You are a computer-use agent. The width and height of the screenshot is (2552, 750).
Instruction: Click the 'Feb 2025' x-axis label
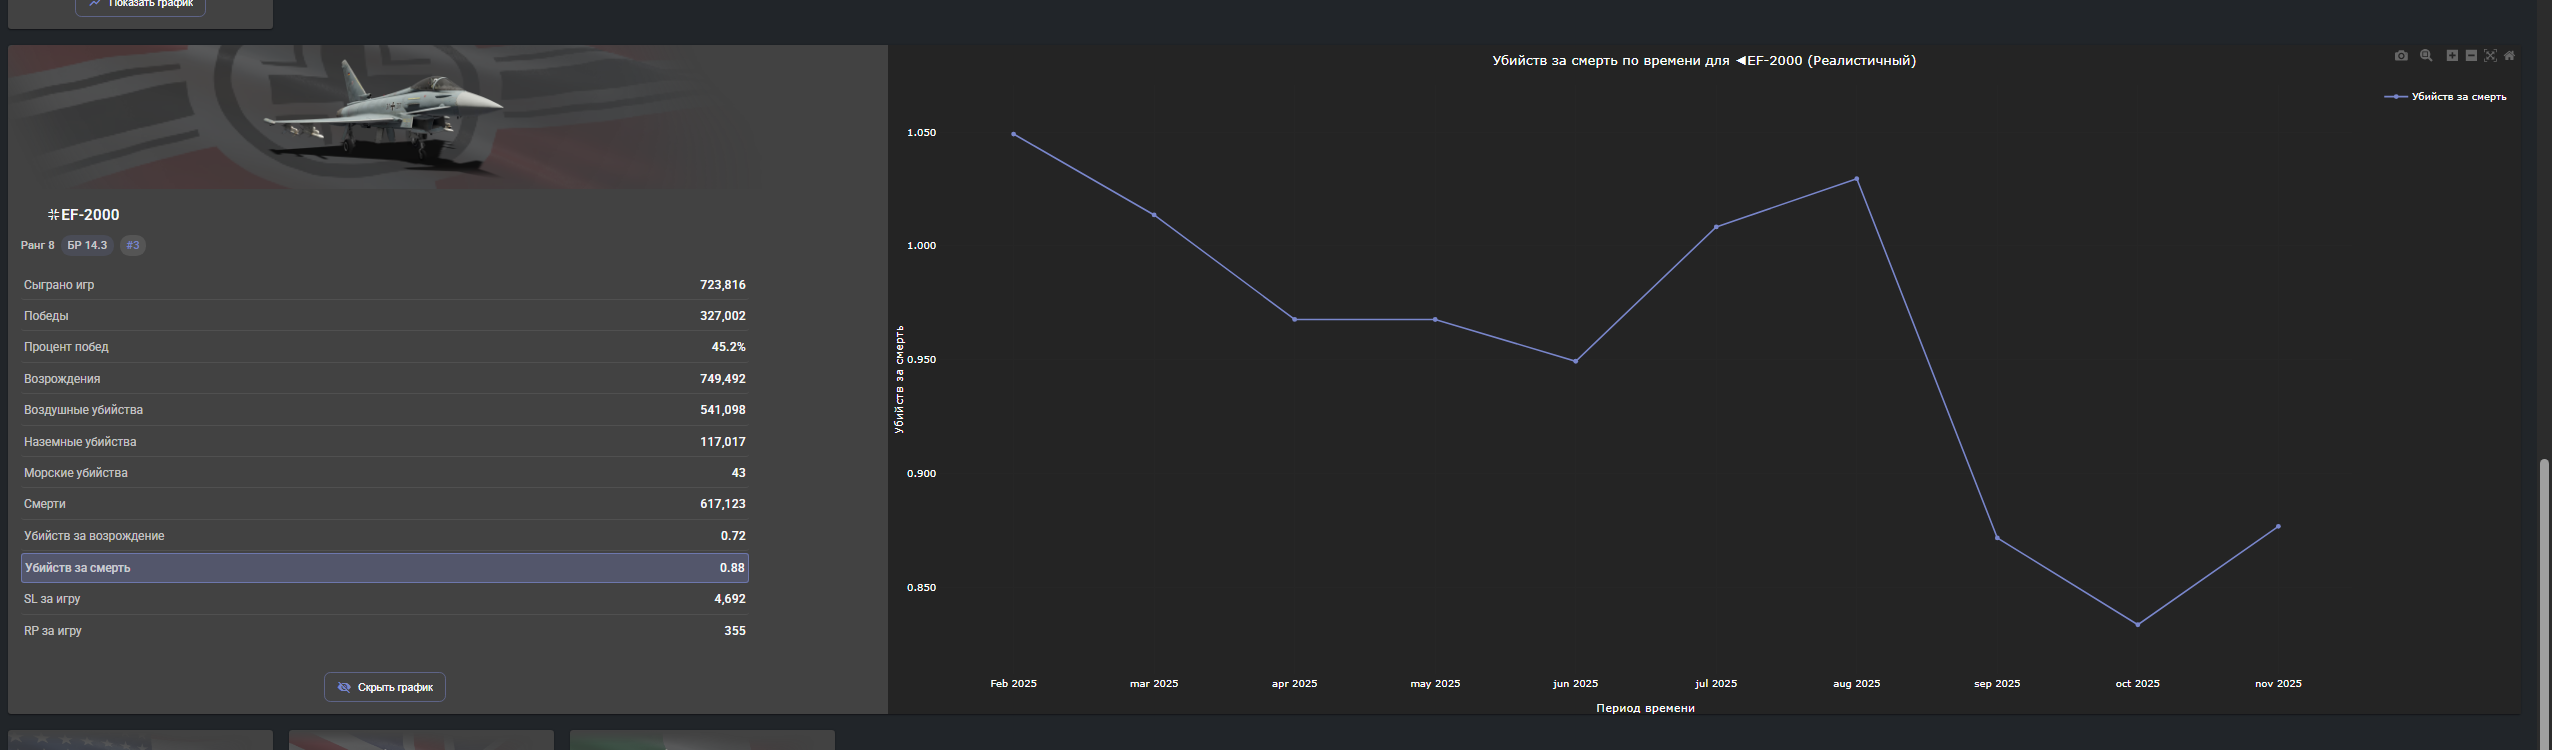pyautogui.click(x=1013, y=684)
